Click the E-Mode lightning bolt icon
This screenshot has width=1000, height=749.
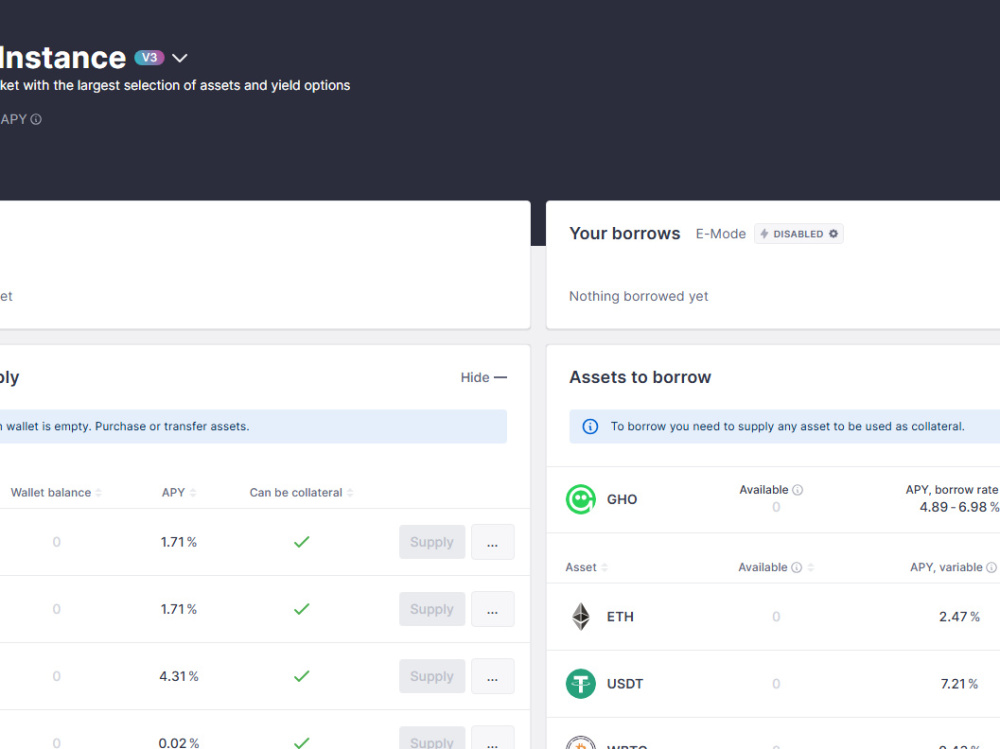(764, 234)
